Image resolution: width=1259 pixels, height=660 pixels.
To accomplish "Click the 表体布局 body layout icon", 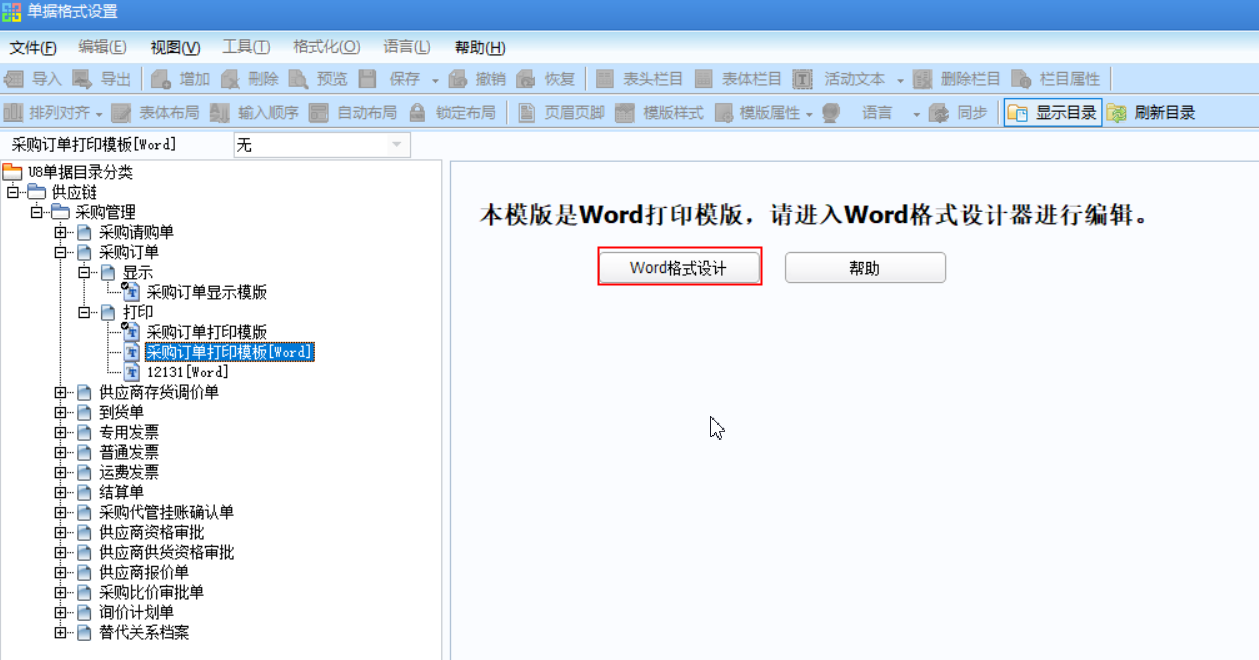I will tap(121, 113).
